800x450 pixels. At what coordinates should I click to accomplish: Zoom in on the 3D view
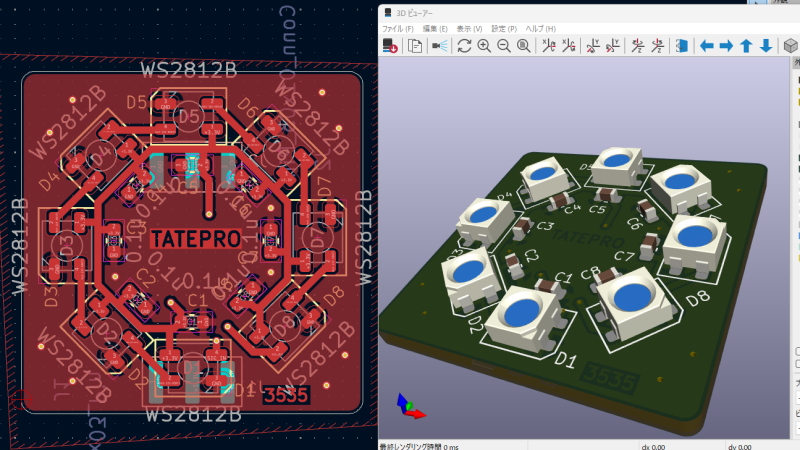(484, 46)
